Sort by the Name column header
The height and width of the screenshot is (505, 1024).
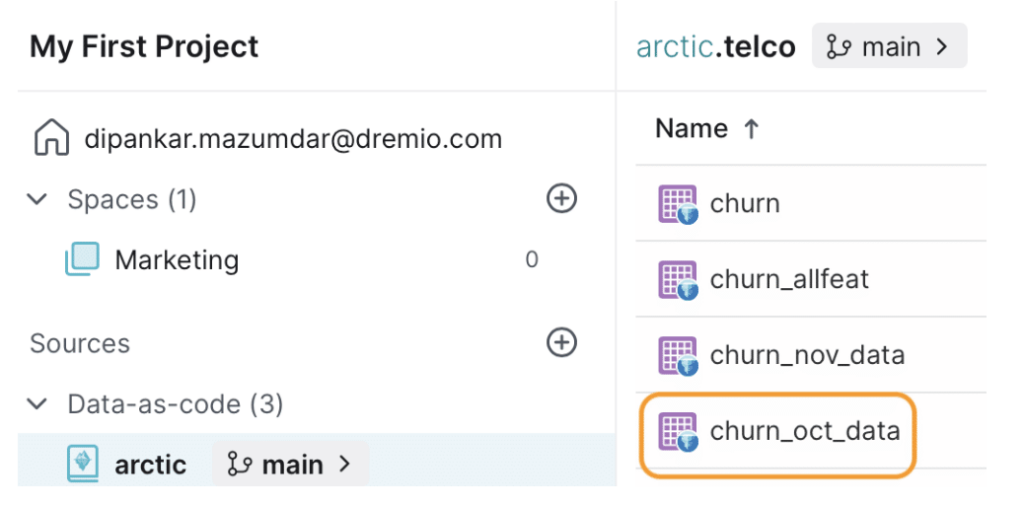tap(707, 129)
